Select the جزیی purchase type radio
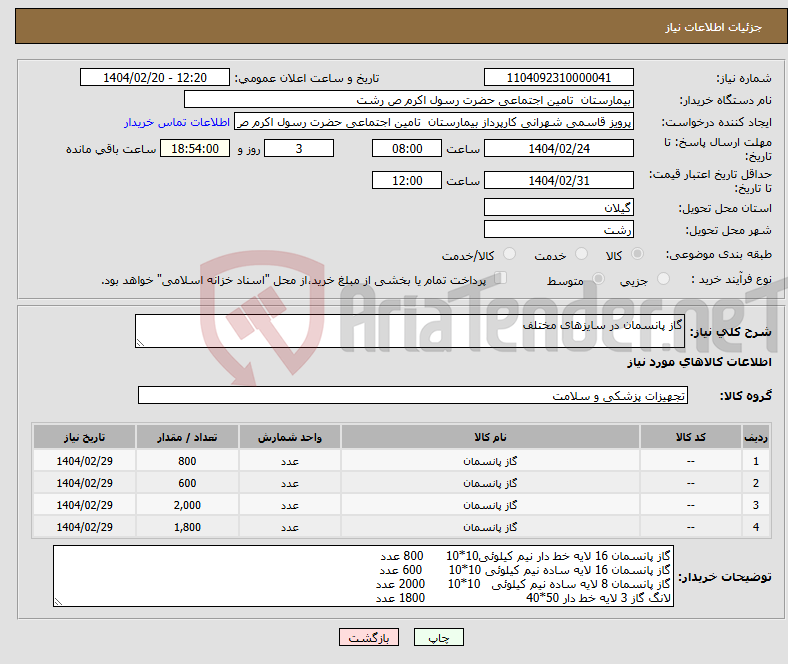This screenshot has height=664, width=788. tap(663, 278)
